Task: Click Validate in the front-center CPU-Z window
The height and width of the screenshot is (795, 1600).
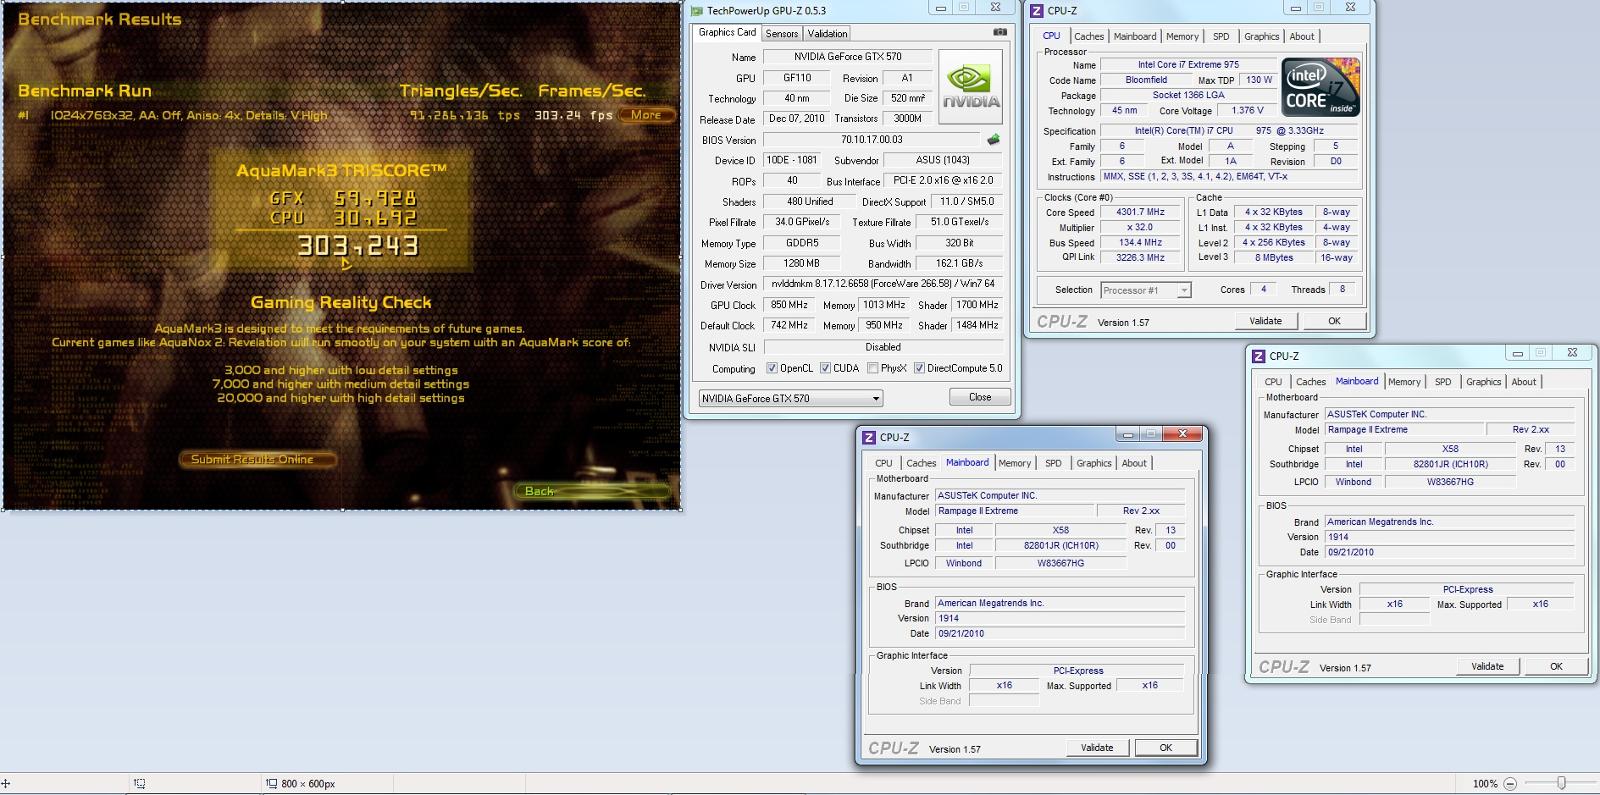Action: click(x=1097, y=747)
